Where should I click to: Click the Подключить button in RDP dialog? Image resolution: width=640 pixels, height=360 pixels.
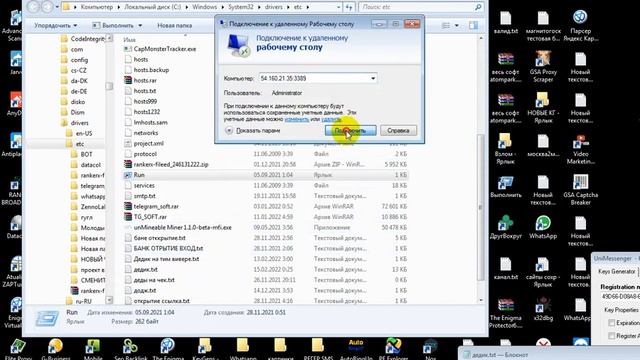click(x=351, y=131)
